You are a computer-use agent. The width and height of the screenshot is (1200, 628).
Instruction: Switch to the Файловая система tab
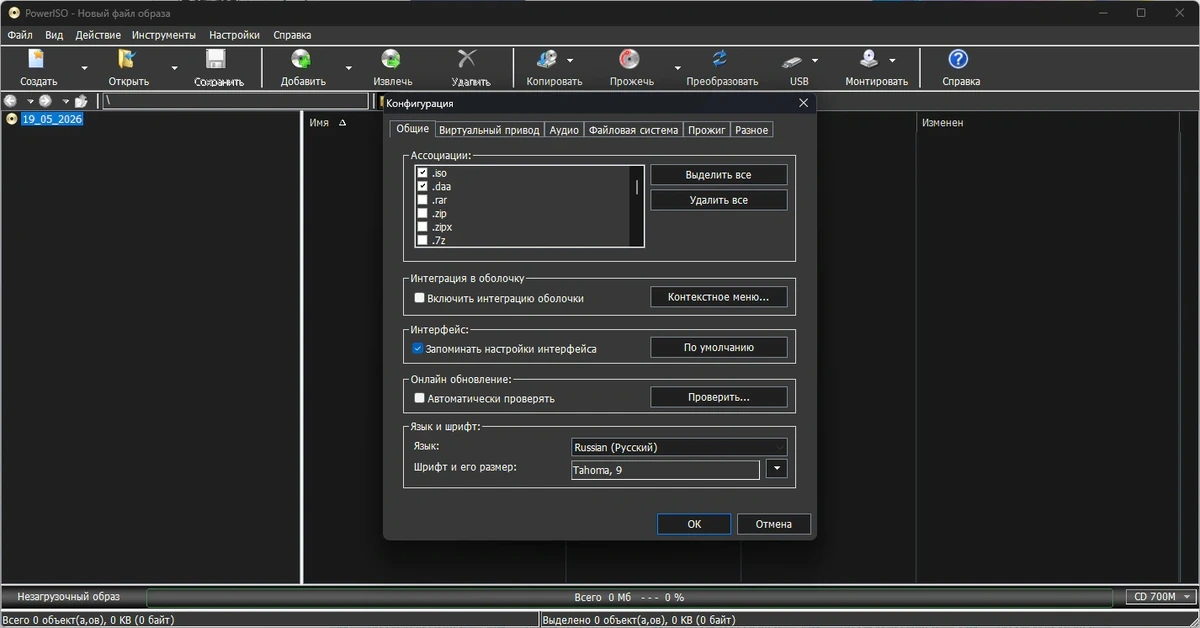[x=634, y=130]
